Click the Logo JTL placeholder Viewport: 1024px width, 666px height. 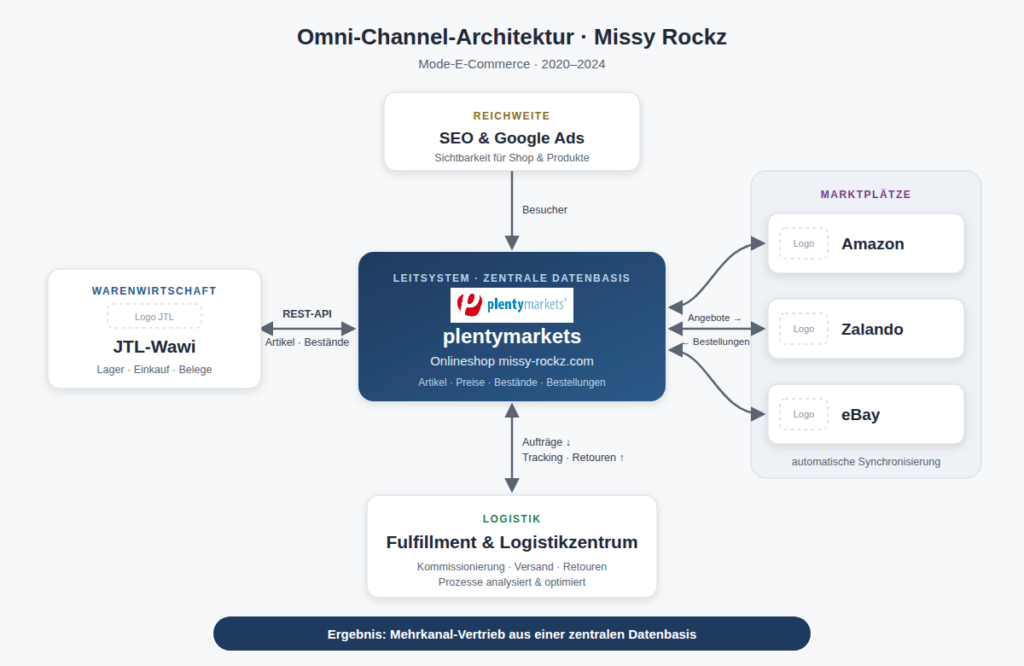[x=154, y=317]
